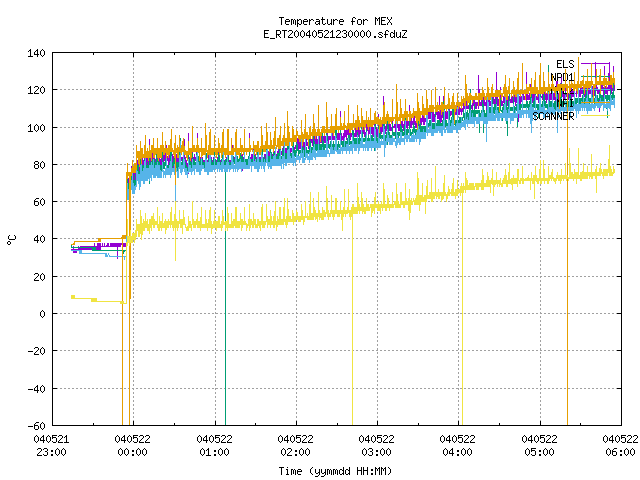Click the SCANNER legend label

(x=553, y=116)
